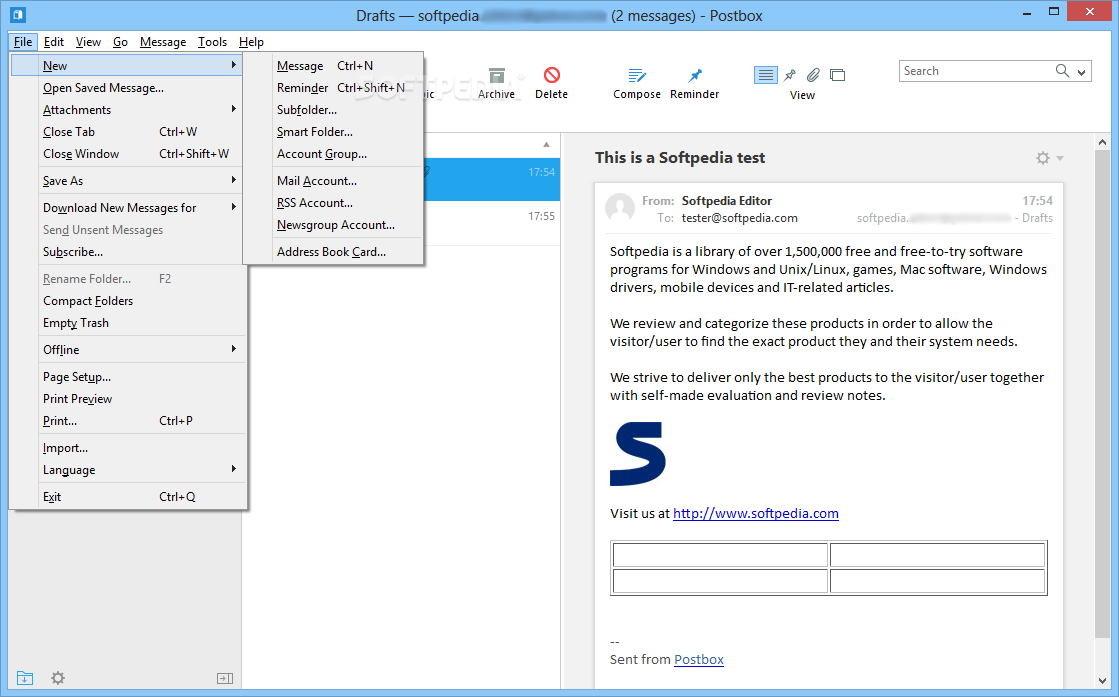The image size is (1119, 697).
Task: Expand the Language submenu
Action: 127,470
